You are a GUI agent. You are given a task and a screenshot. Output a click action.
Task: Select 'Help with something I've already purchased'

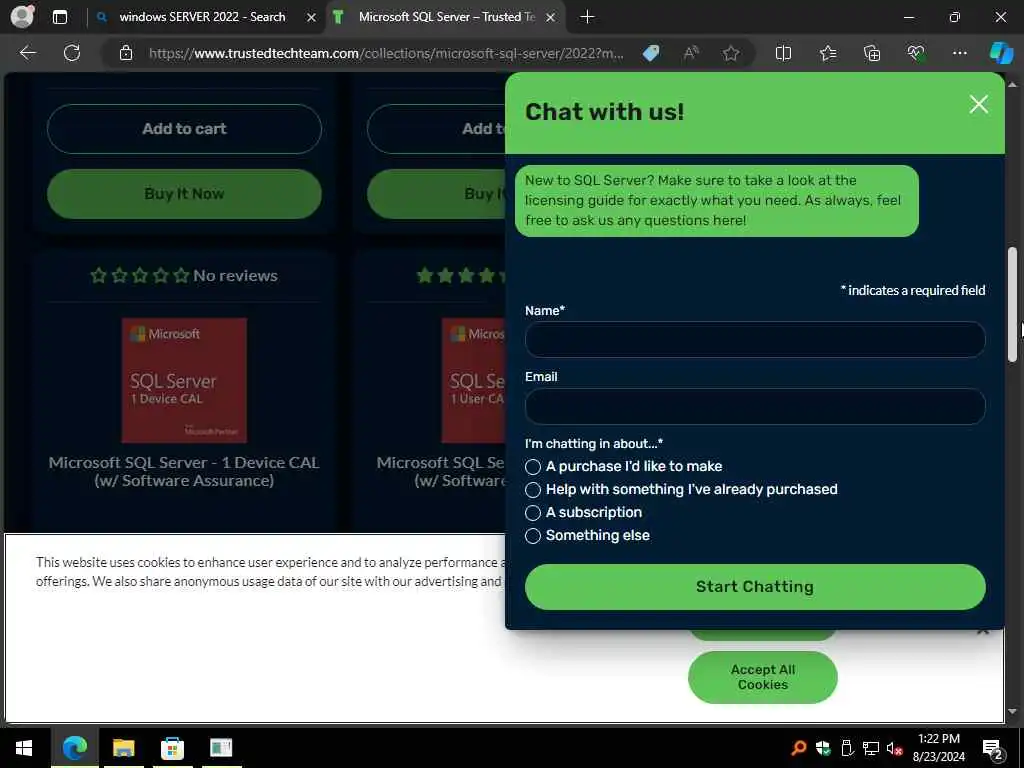pyautogui.click(x=533, y=490)
